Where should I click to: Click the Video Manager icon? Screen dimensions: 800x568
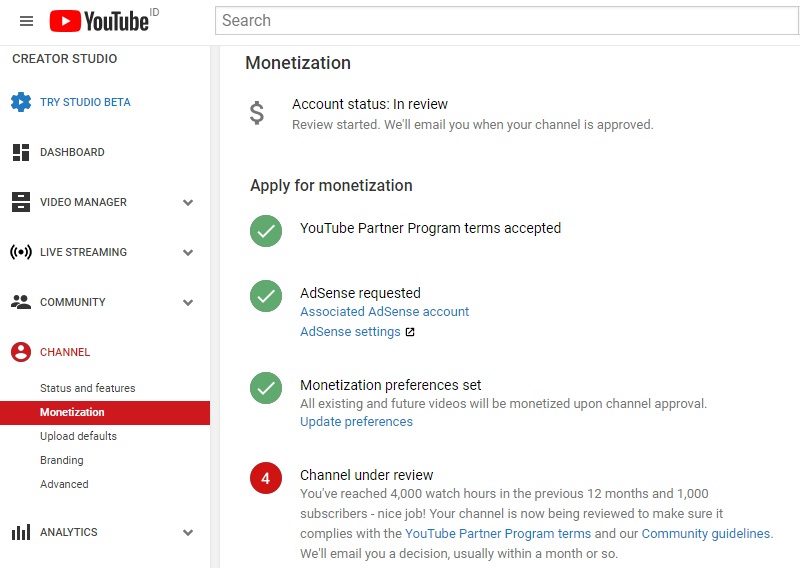(21, 202)
